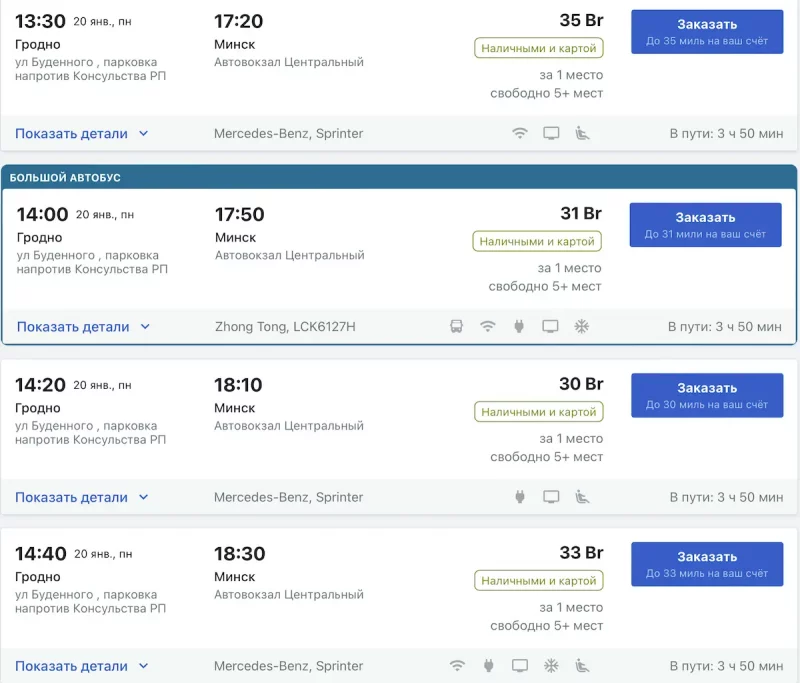Click snowflake icon on the 14:40 trip
800x683 pixels.
pyautogui.click(x=550, y=666)
